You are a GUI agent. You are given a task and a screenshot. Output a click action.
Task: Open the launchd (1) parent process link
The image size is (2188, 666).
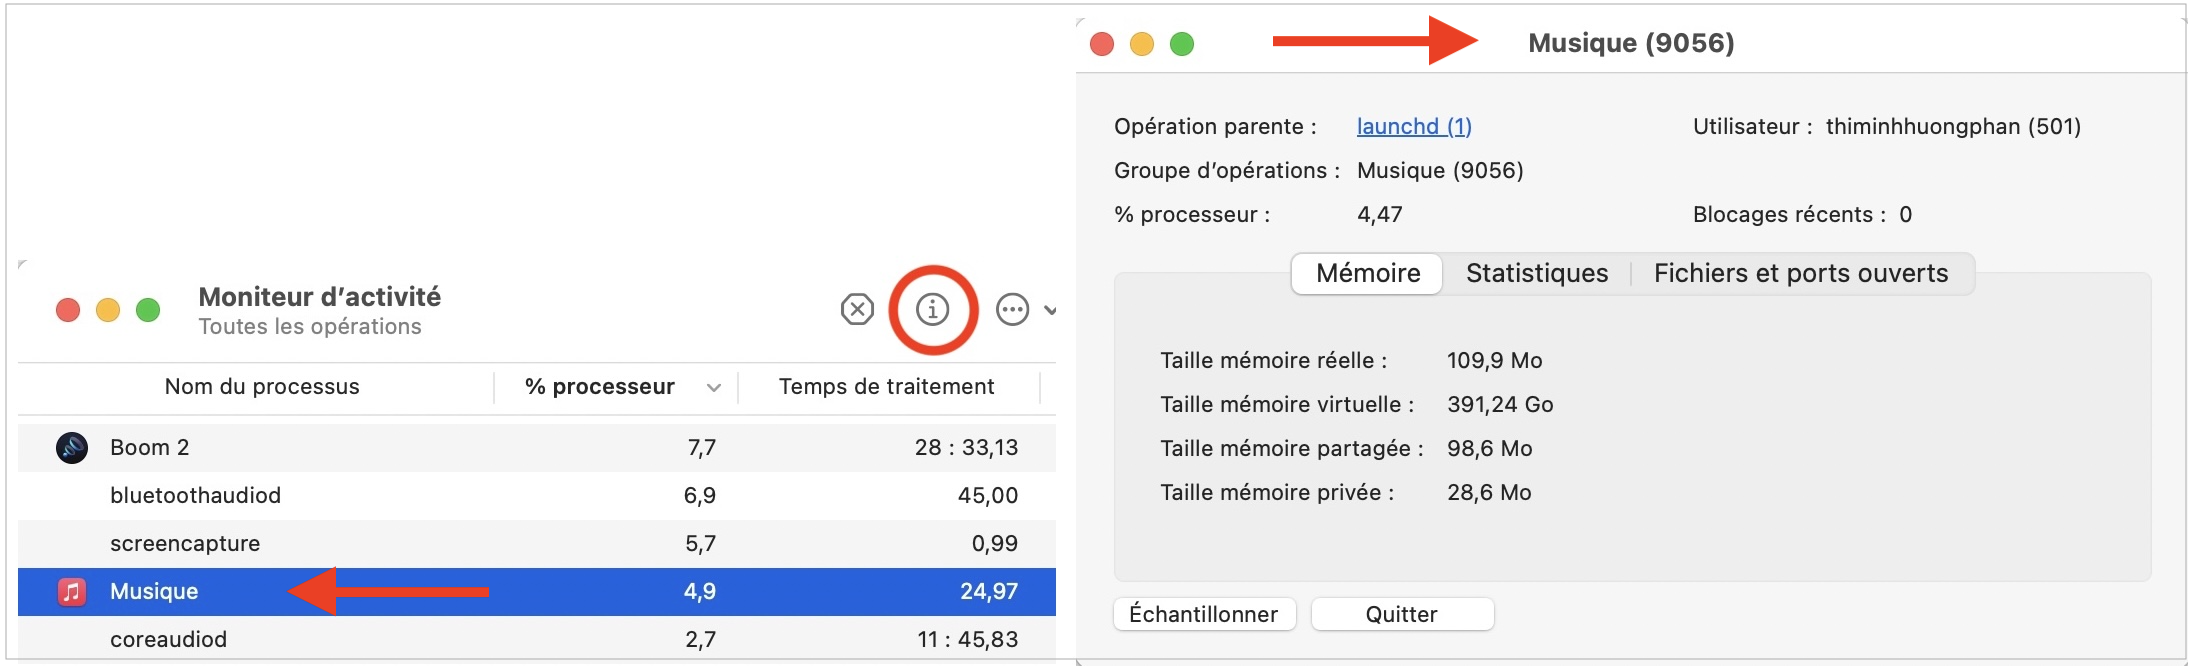[x=1414, y=126]
